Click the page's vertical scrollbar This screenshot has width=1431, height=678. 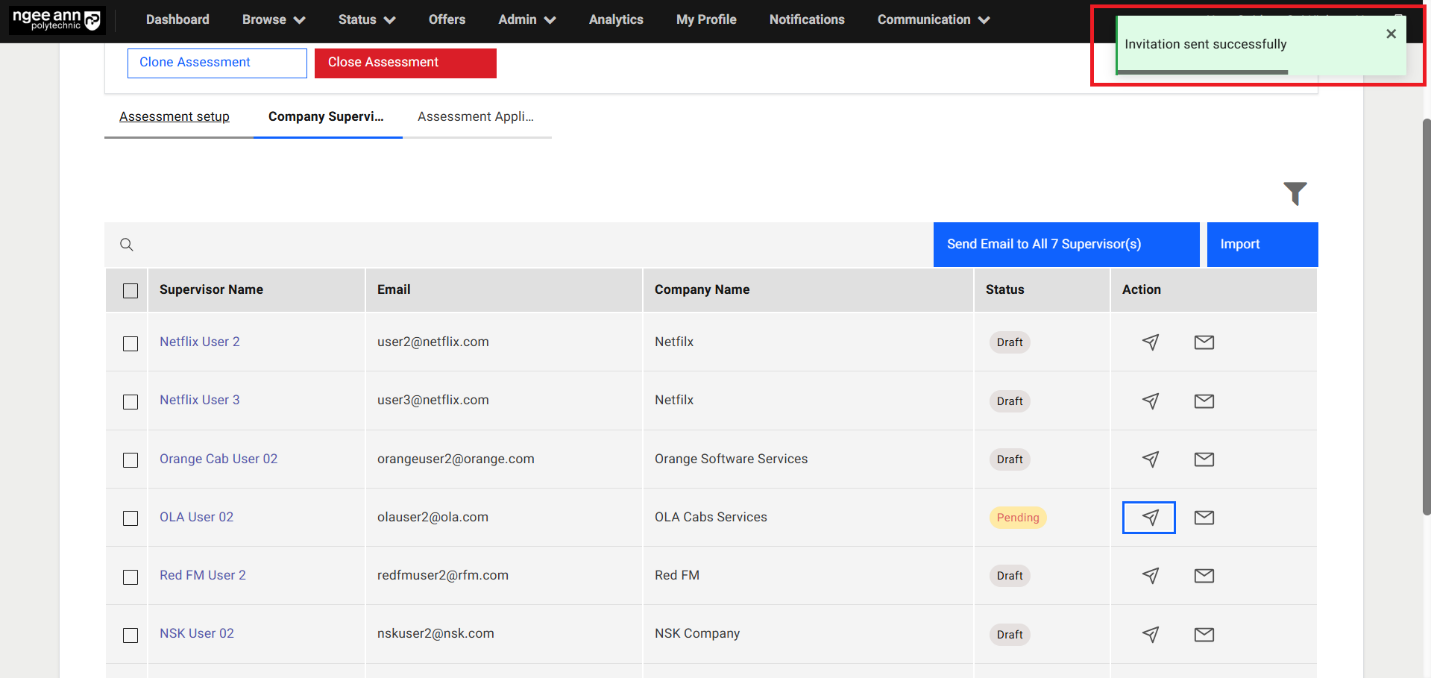pyautogui.click(x=1424, y=300)
